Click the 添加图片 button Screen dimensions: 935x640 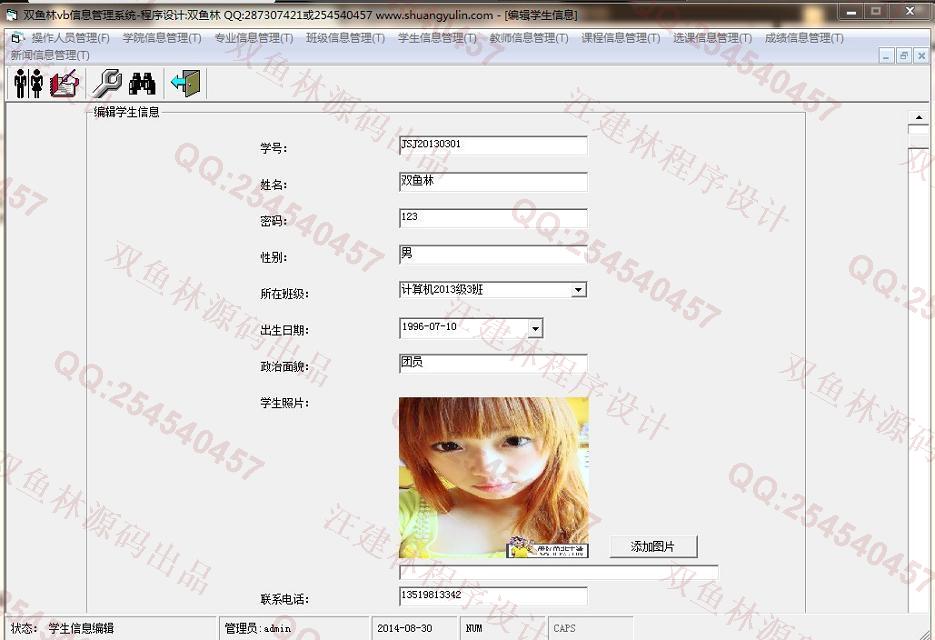coord(654,546)
